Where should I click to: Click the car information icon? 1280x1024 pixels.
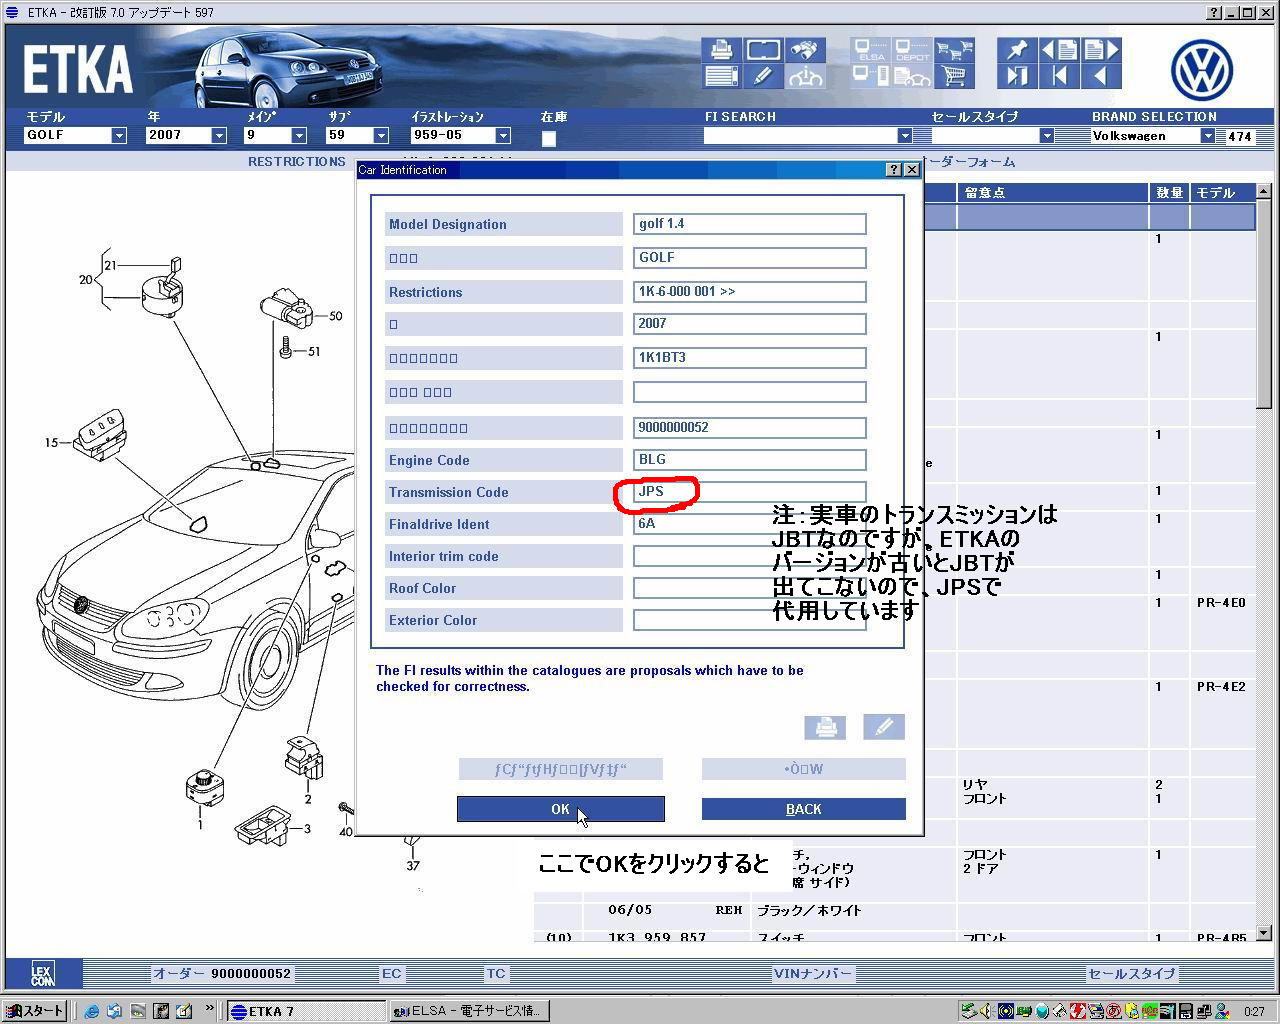pyautogui.click(x=805, y=76)
